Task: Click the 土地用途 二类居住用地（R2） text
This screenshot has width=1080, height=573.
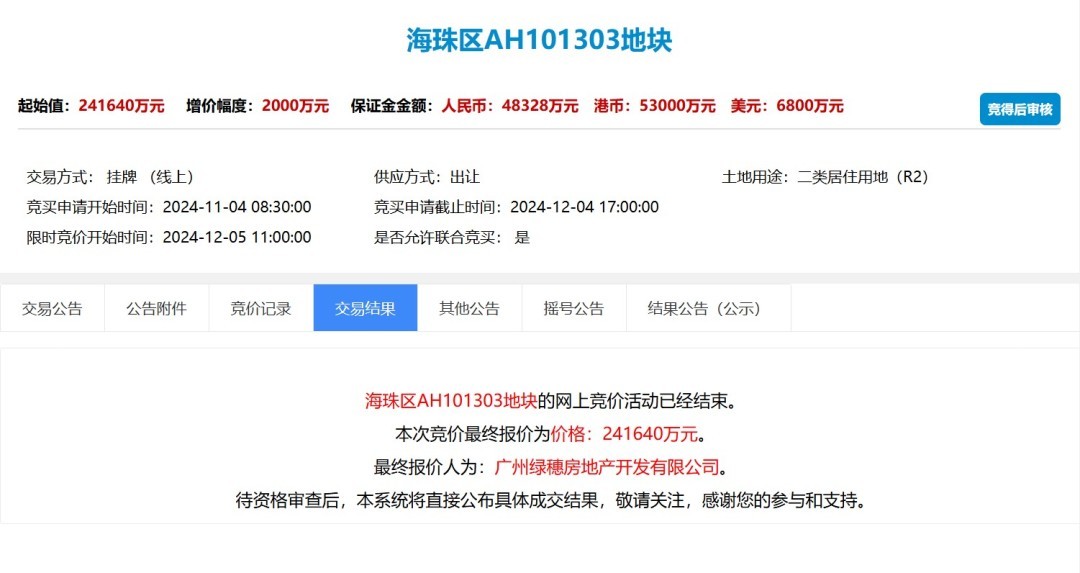Action: pyautogui.click(x=863, y=177)
